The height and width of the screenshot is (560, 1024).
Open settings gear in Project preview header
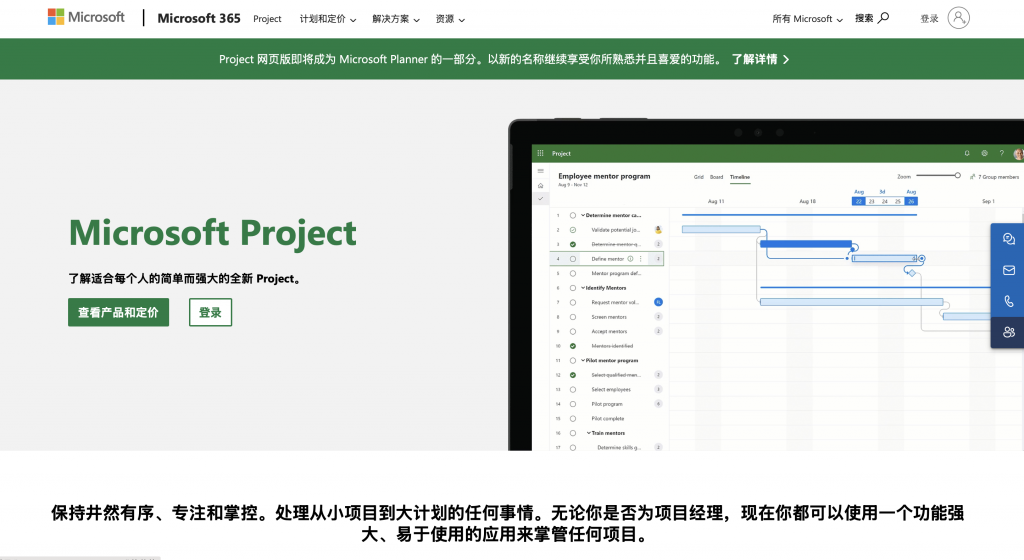984,153
